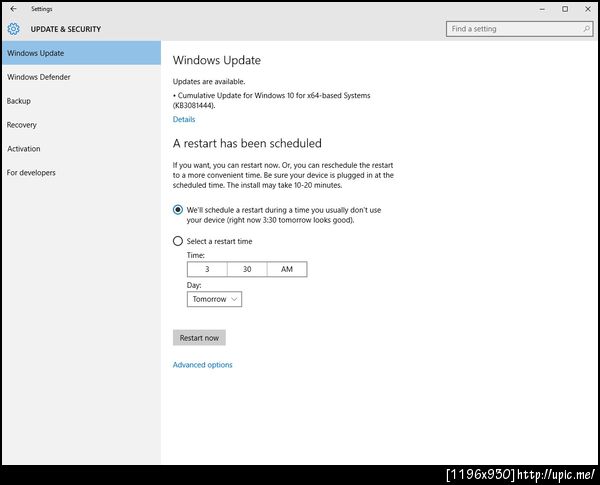This screenshot has height=485, width=600.
Task: Click the UPDATE & SECURITY title text
Action: coord(66,29)
